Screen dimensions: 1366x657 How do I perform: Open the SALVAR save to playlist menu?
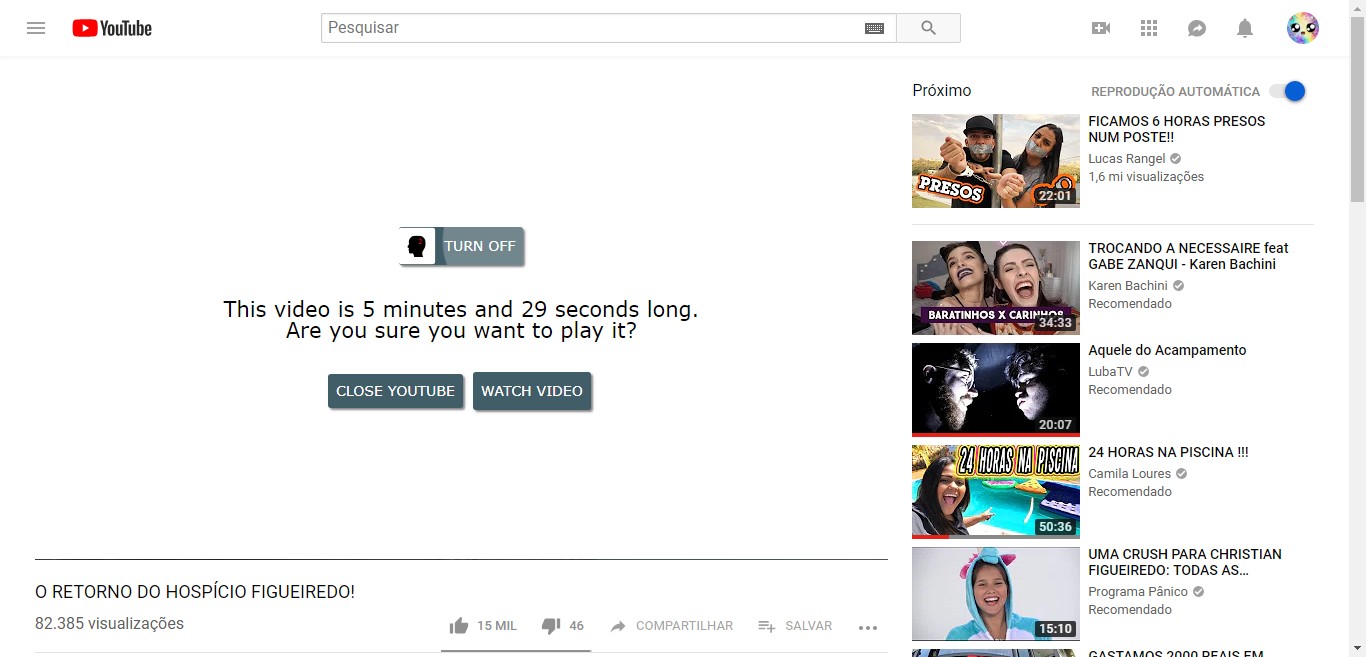coord(795,626)
